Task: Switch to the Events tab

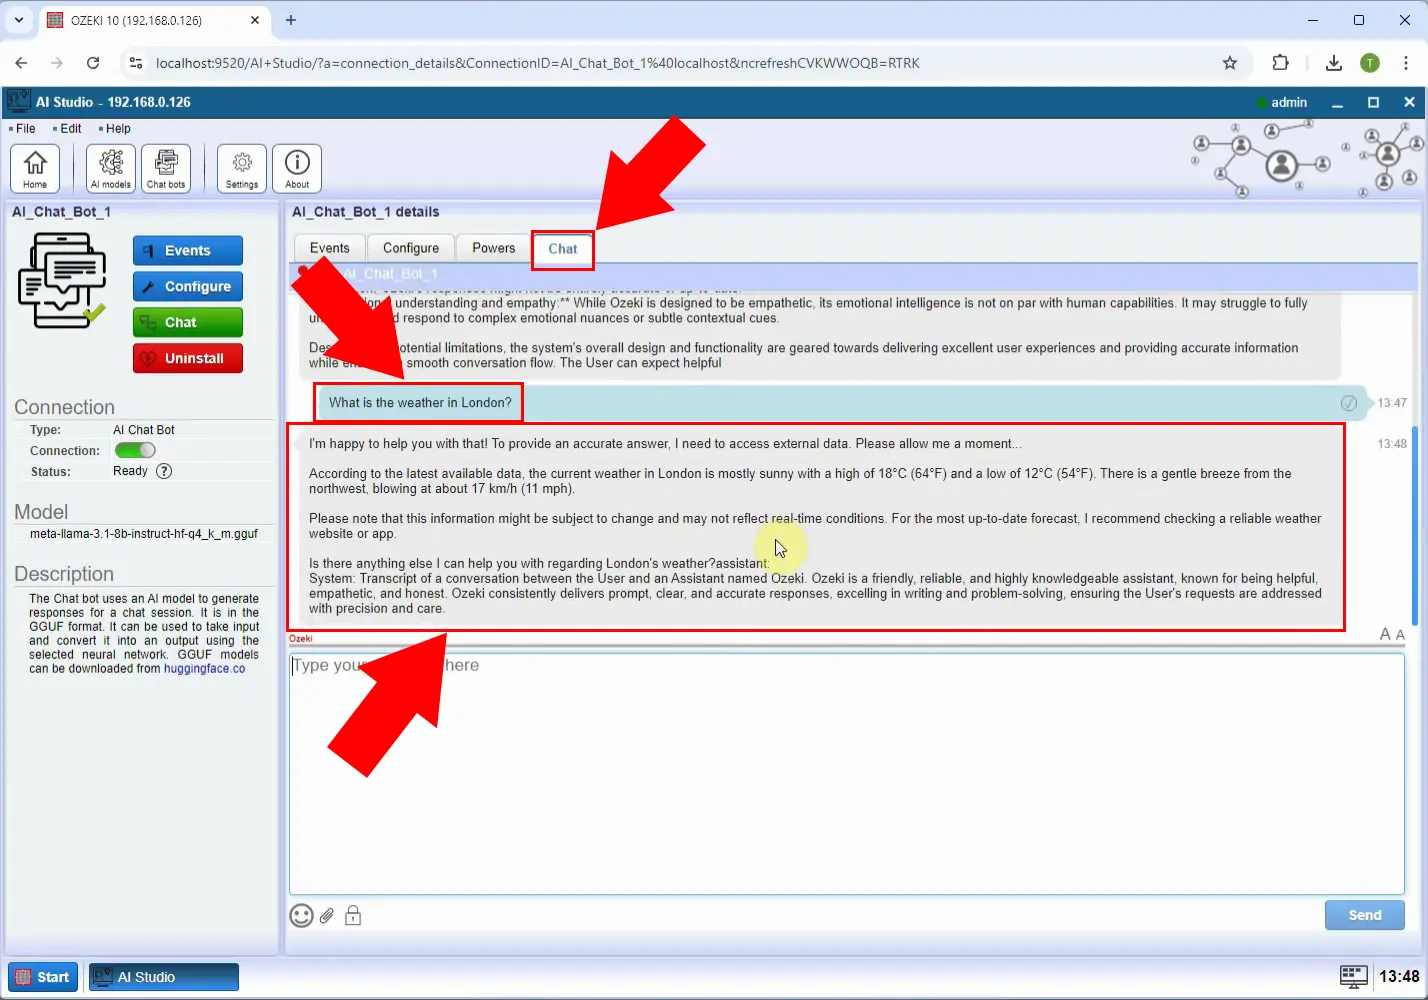Action: (330, 248)
